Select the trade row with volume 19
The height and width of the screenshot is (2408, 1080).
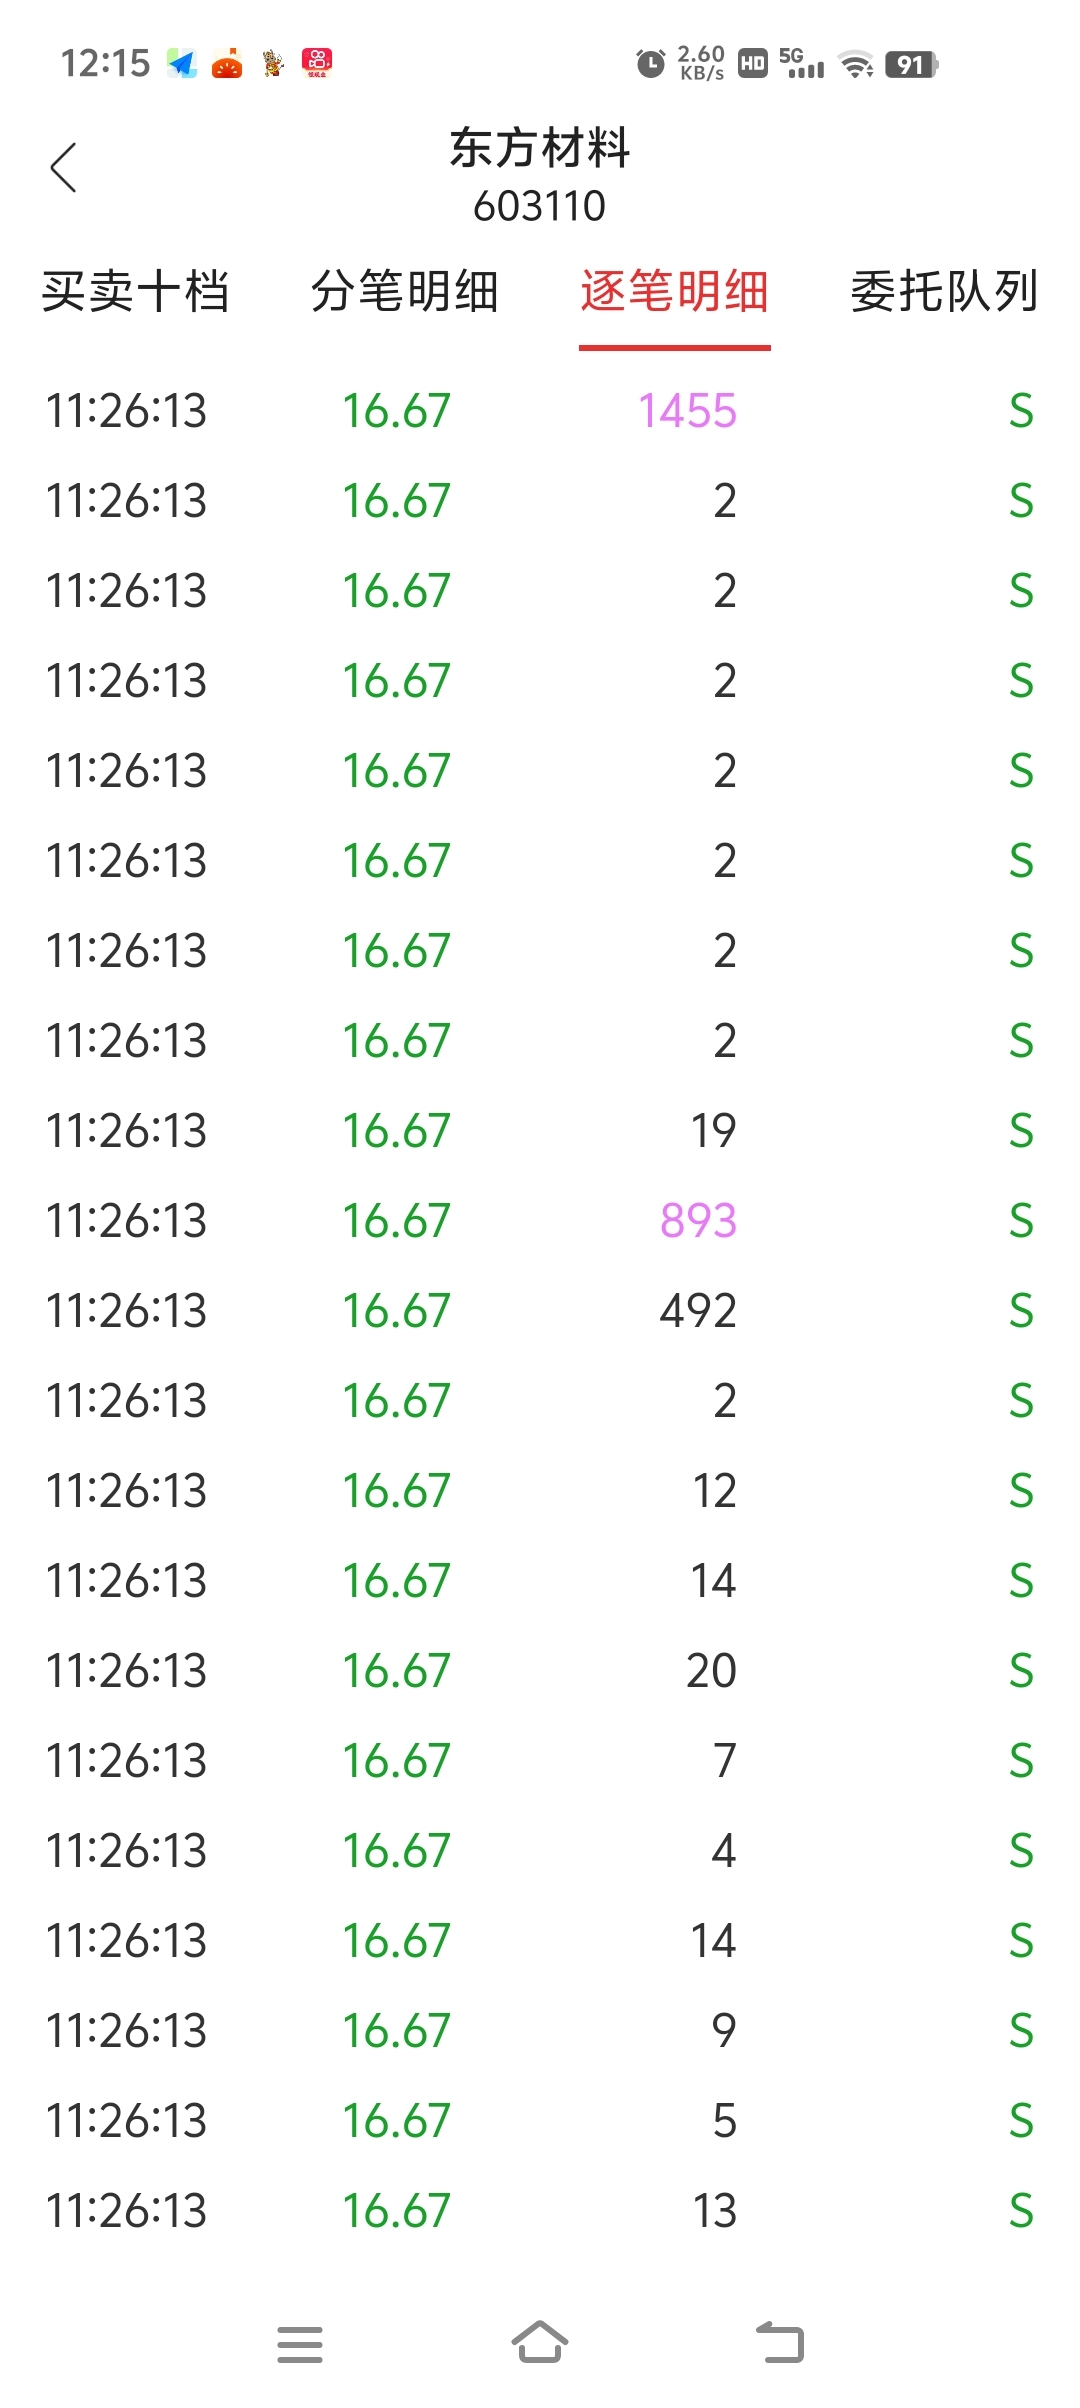coord(540,1131)
